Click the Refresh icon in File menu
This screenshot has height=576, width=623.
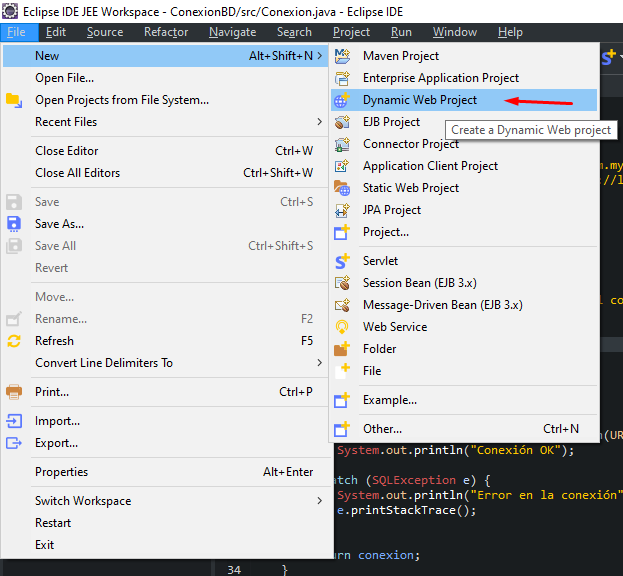(14, 341)
